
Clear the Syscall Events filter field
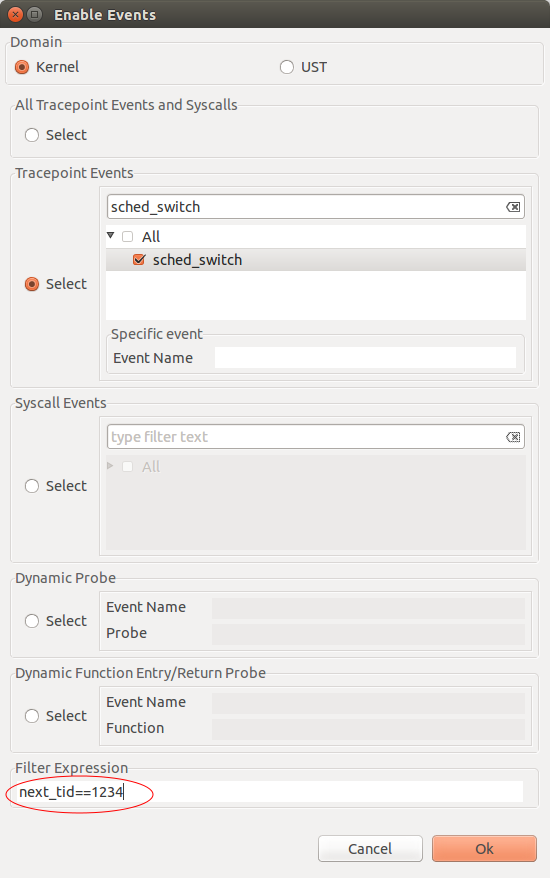pyautogui.click(x=512, y=437)
